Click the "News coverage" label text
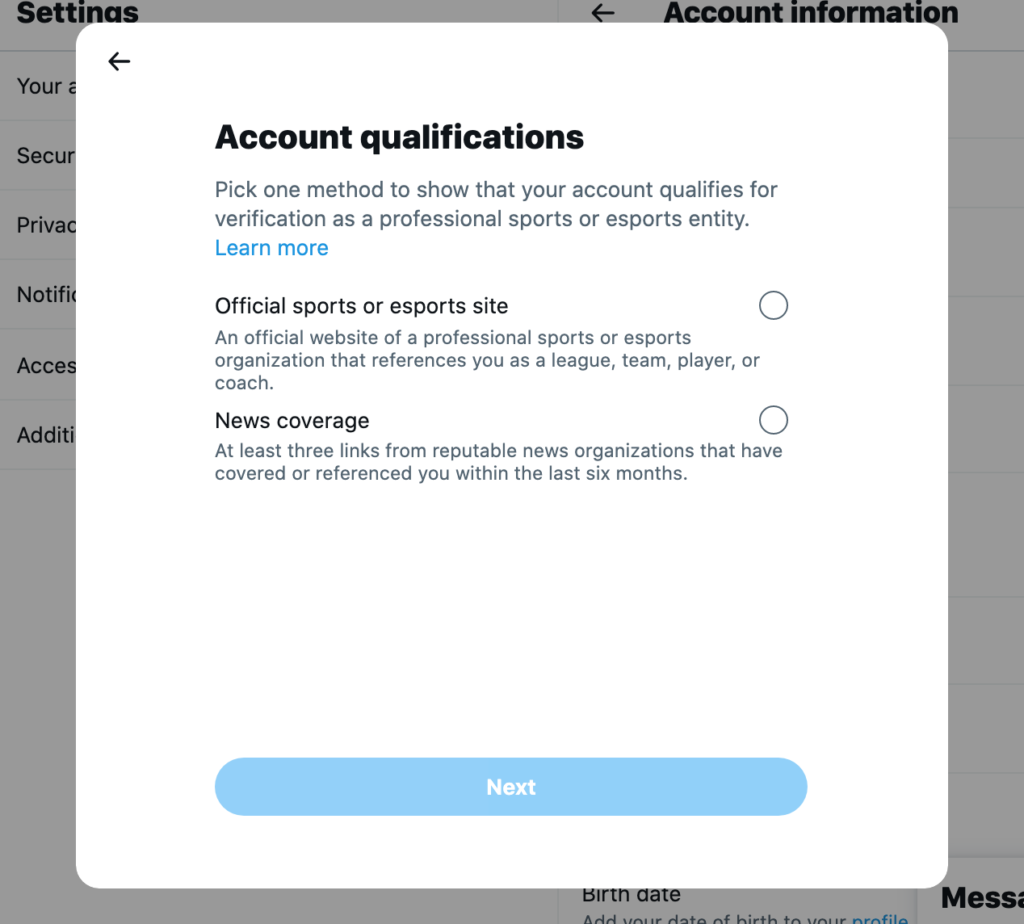 pyautogui.click(x=292, y=421)
